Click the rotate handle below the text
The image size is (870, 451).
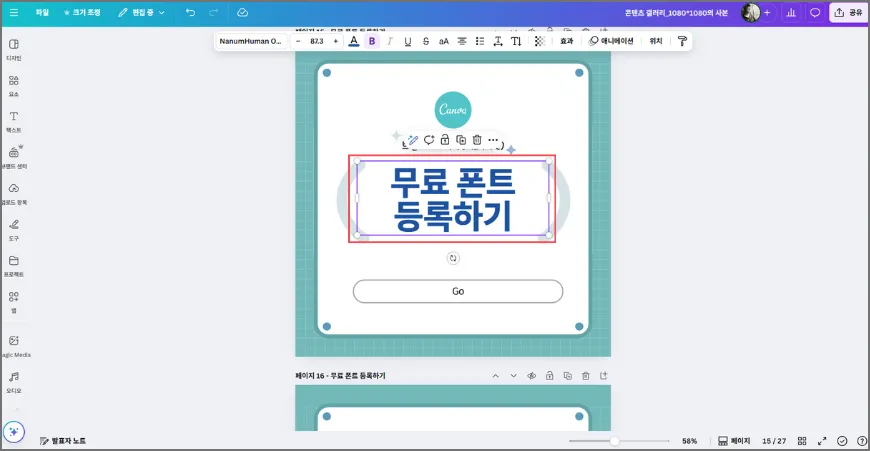(x=453, y=258)
